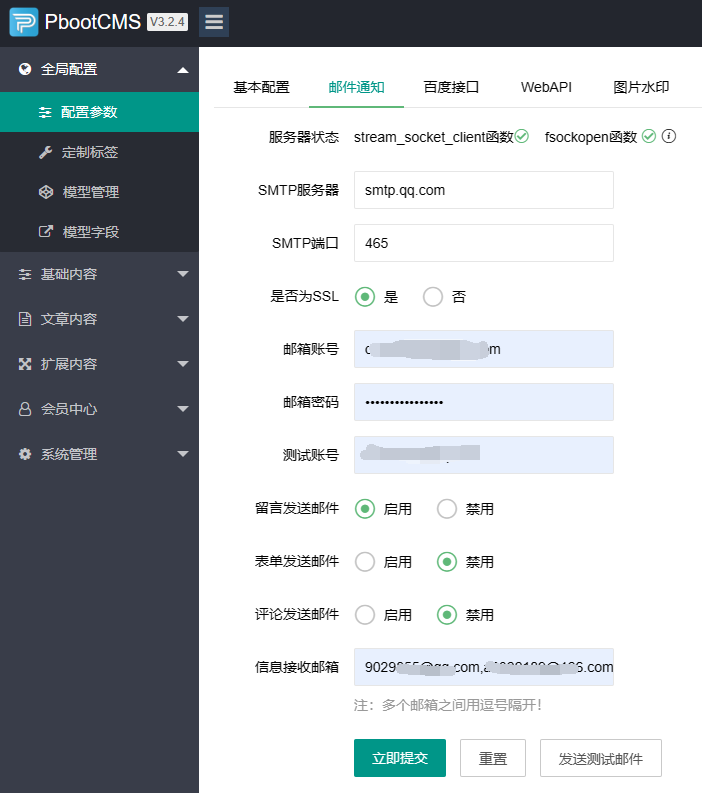Disable 留言发送邮件 with 禁用 option

click(x=447, y=509)
